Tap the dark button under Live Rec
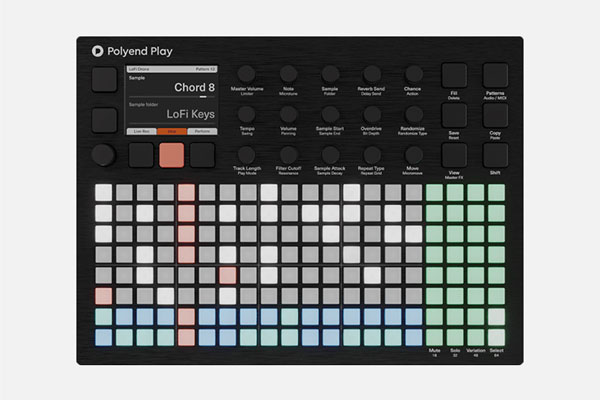Viewport: 600px width, 400px height. tap(141, 155)
